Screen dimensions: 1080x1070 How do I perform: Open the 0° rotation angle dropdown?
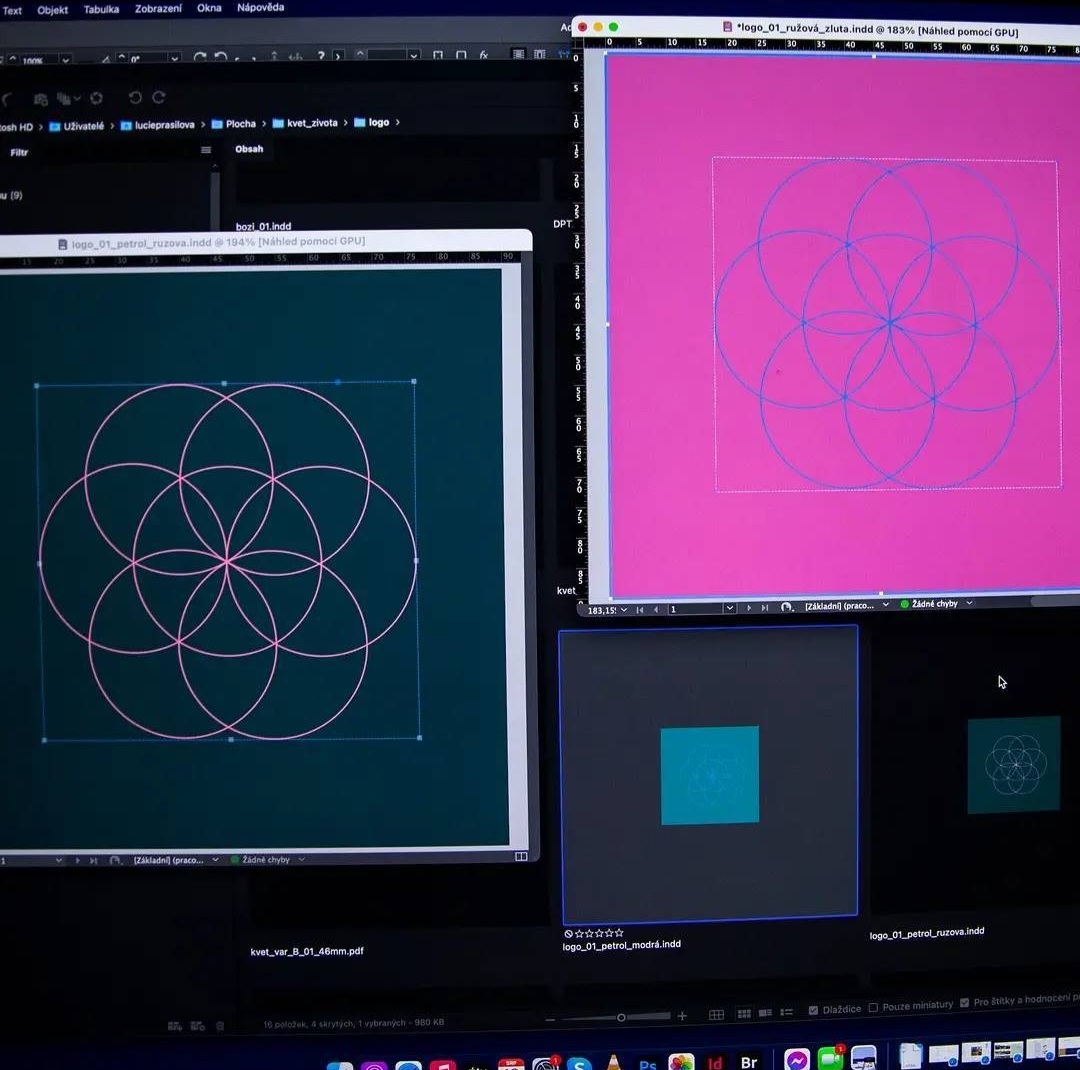coord(174,59)
